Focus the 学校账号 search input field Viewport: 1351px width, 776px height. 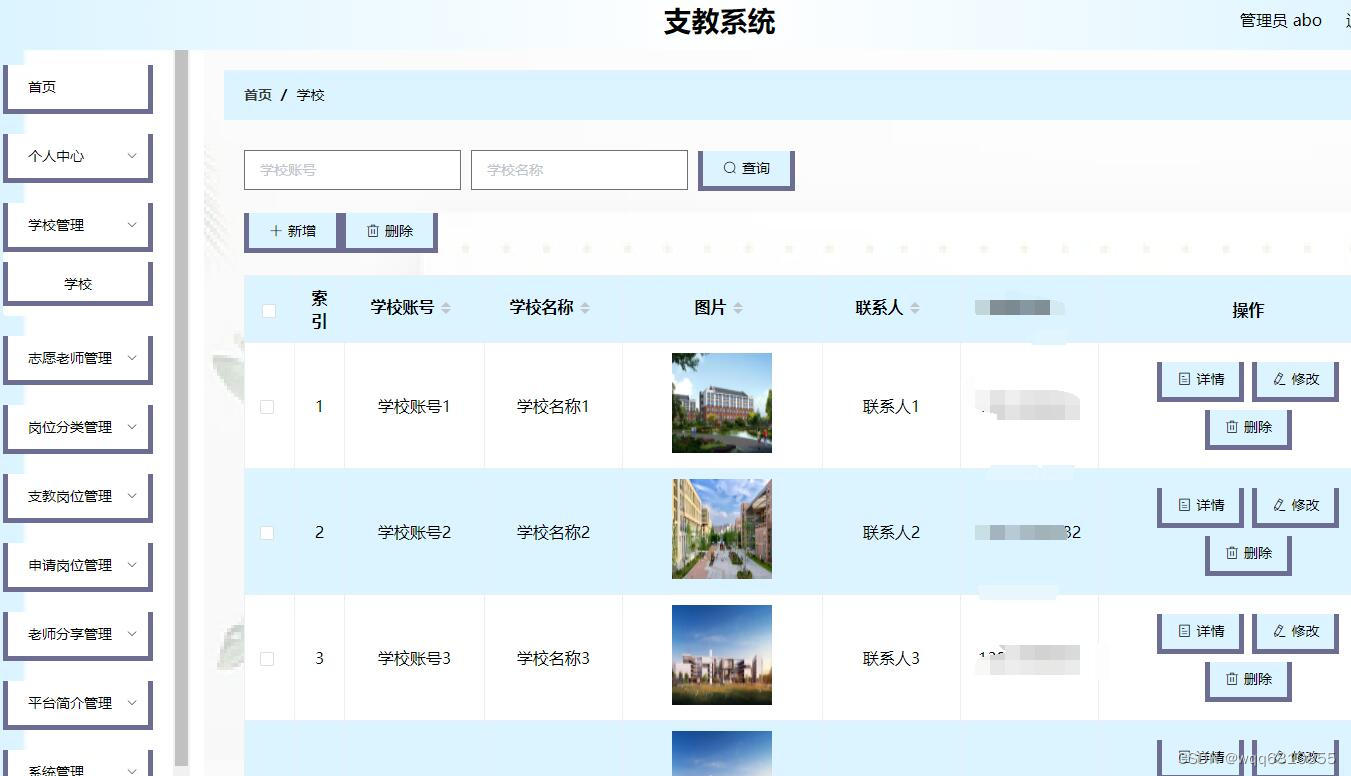click(352, 170)
